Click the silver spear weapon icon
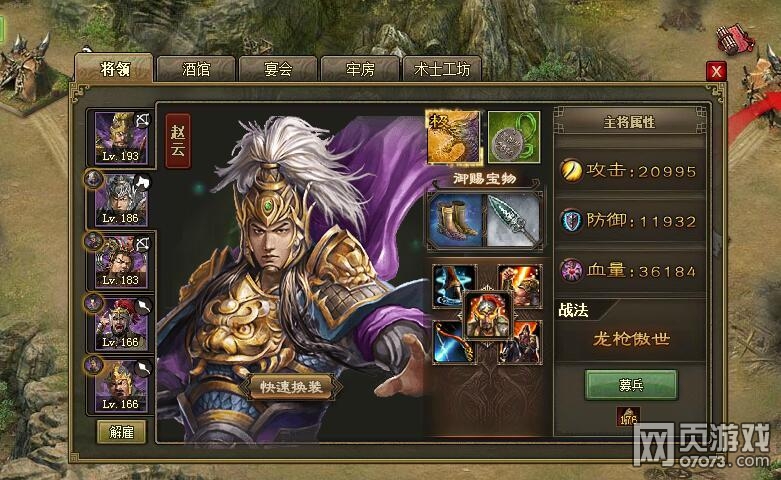Viewport: 781px width, 480px height. point(513,220)
